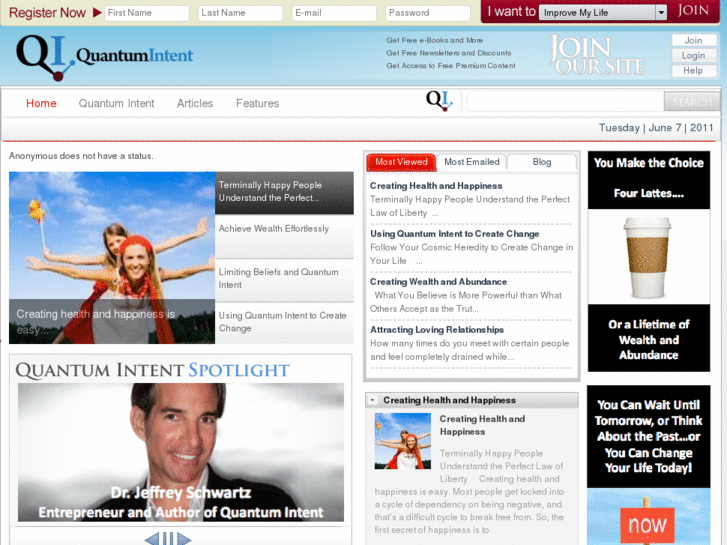Click the orange 'now' sign banner

coord(647,524)
